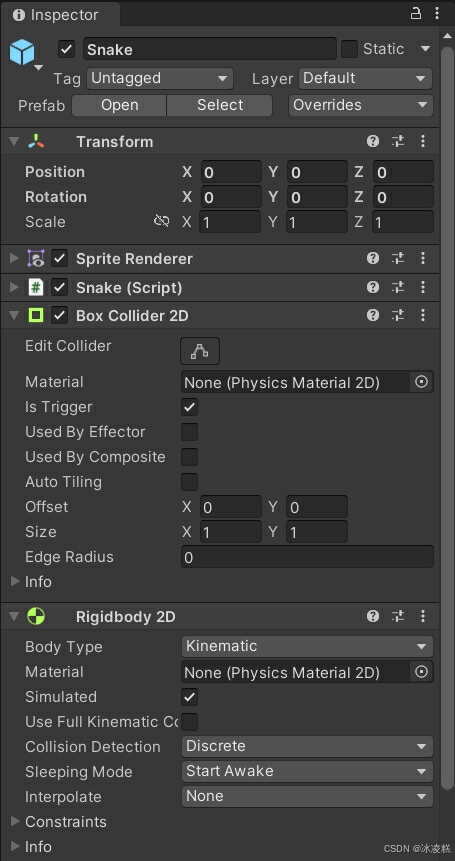Open Sprite Renderer context menu

point(423,259)
